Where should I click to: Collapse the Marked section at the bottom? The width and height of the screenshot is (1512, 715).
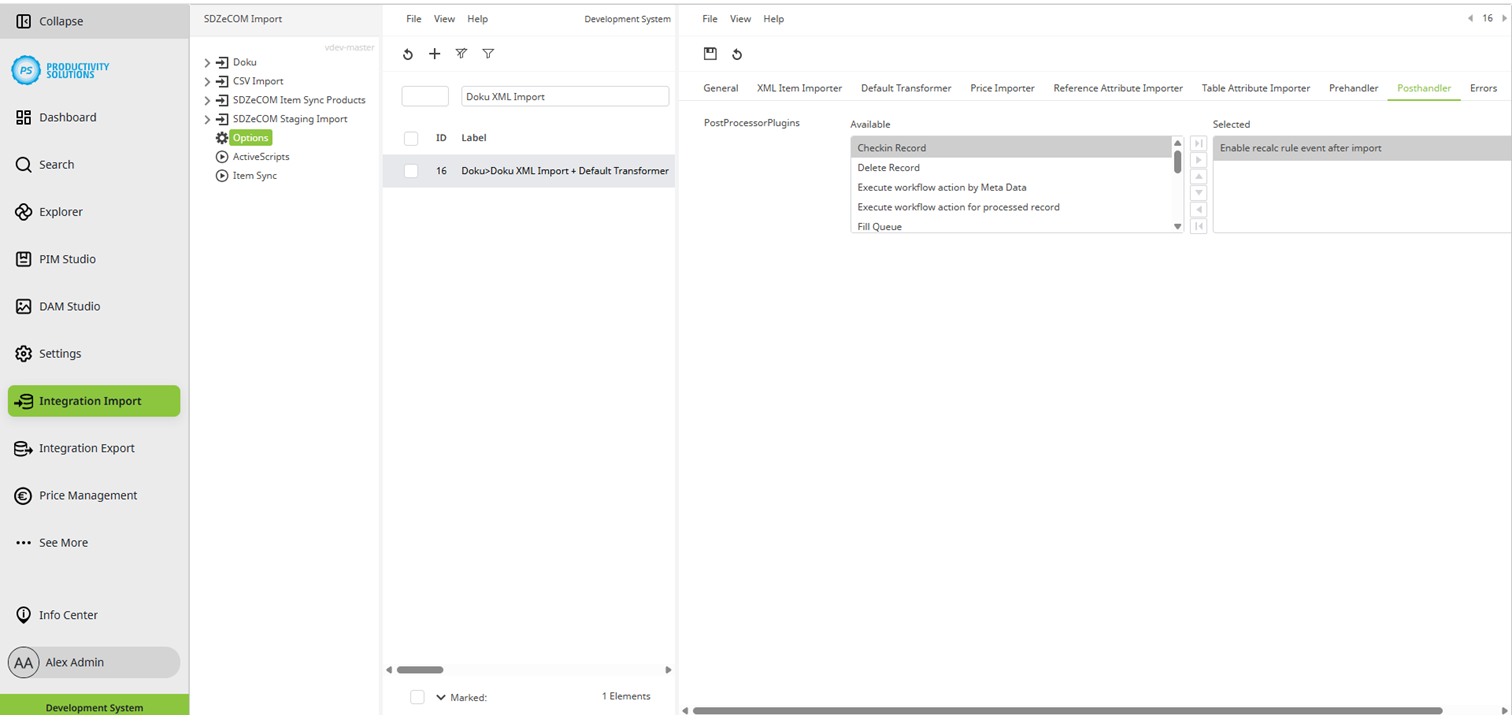(440, 697)
